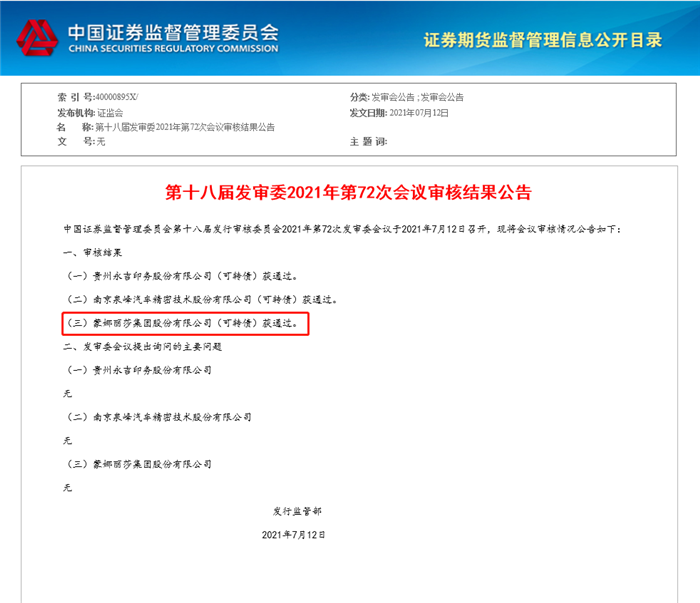700x603 pixels.
Task: Click the closing date 2021年7月12日
Action: coord(293,535)
